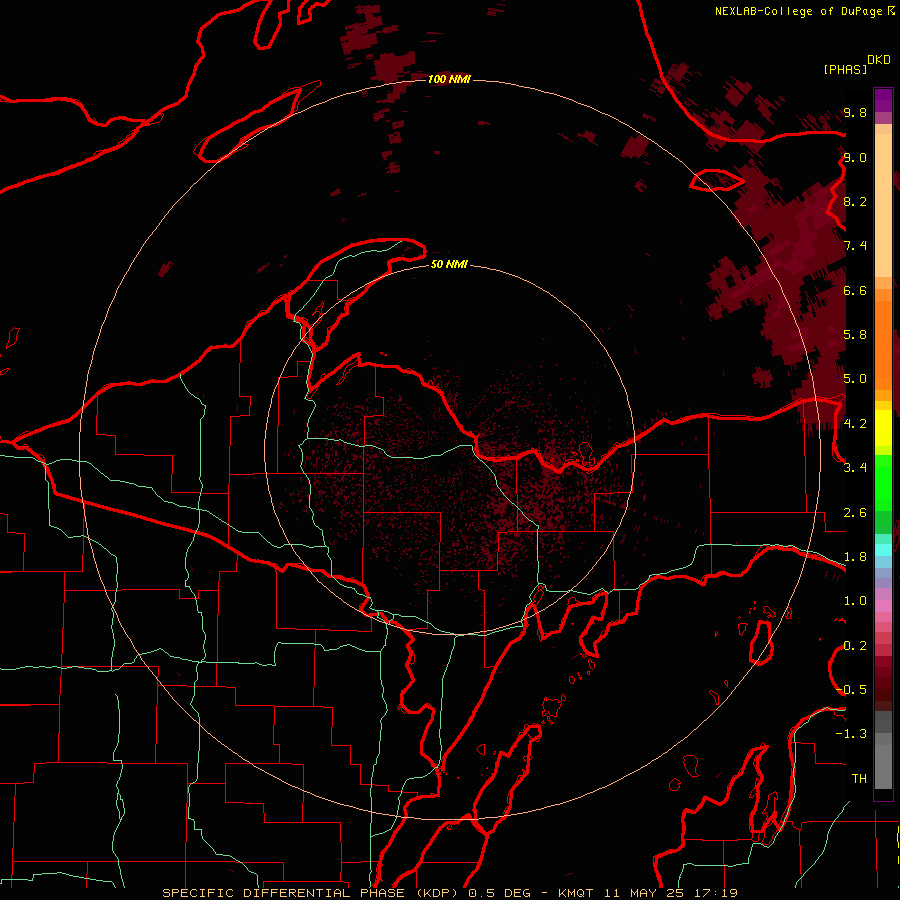Pick the cyan segment of the color bar

click(883, 549)
